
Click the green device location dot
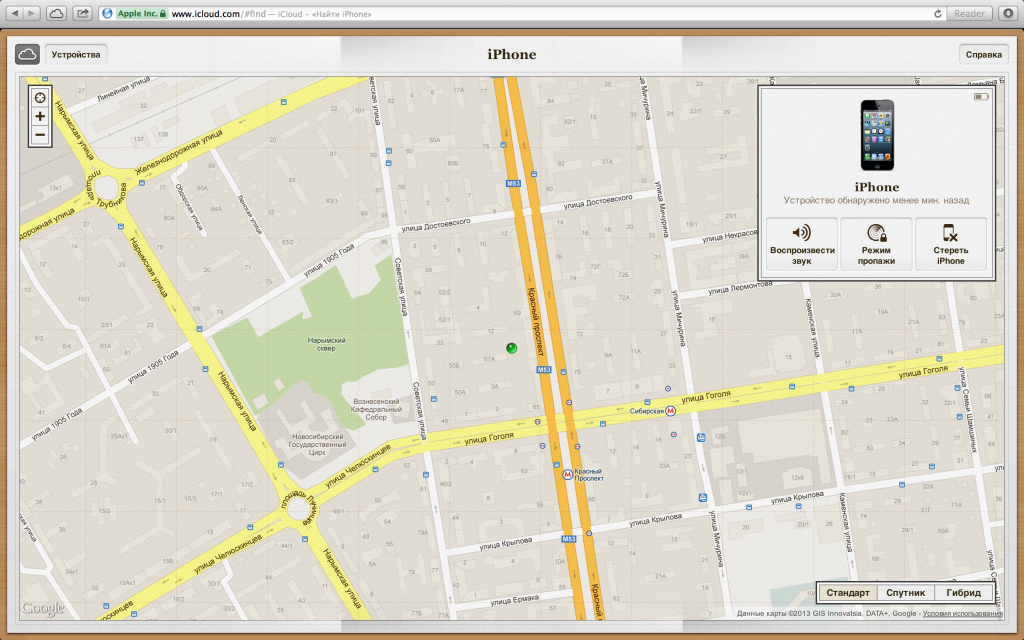[511, 348]
